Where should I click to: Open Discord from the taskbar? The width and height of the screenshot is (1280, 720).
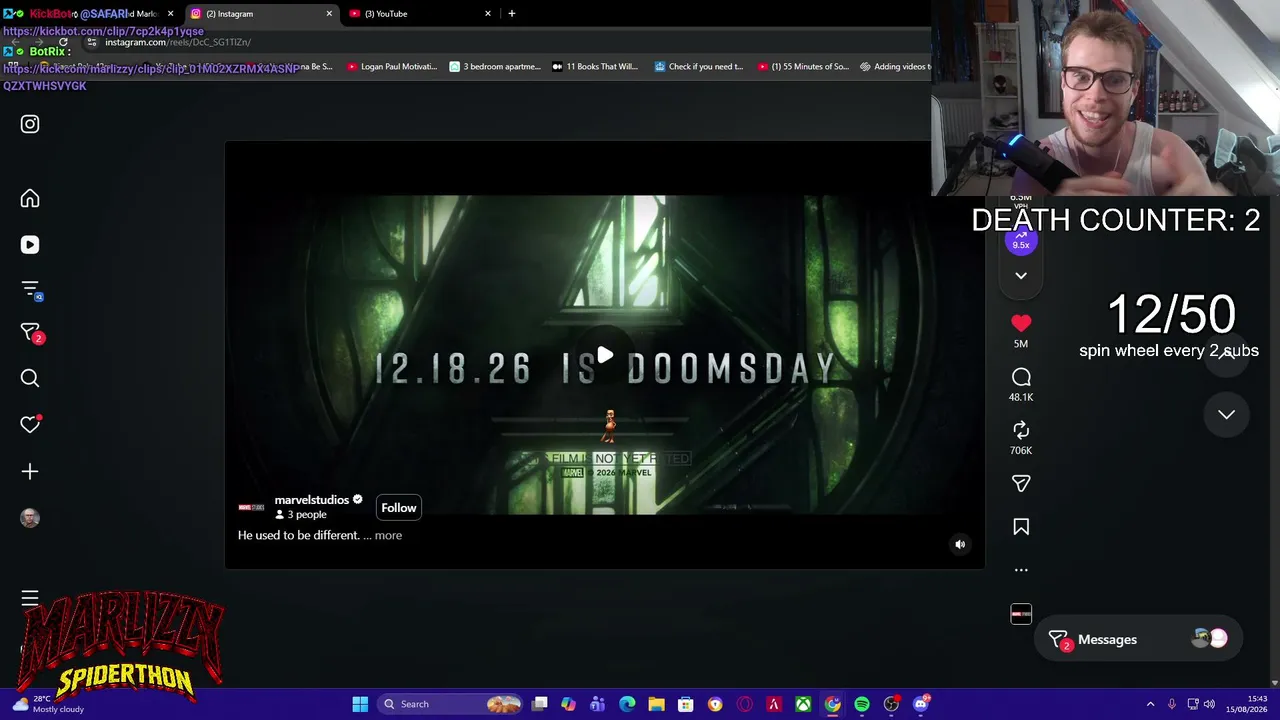(921, 704)
